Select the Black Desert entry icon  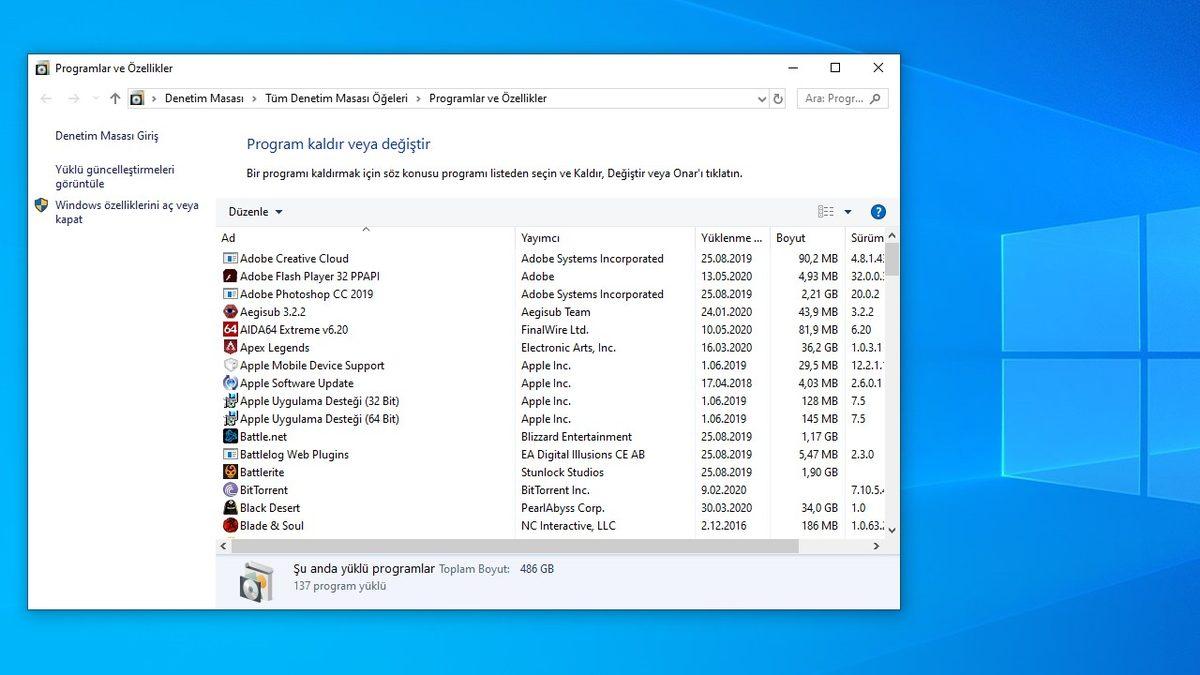pos(229,508)
